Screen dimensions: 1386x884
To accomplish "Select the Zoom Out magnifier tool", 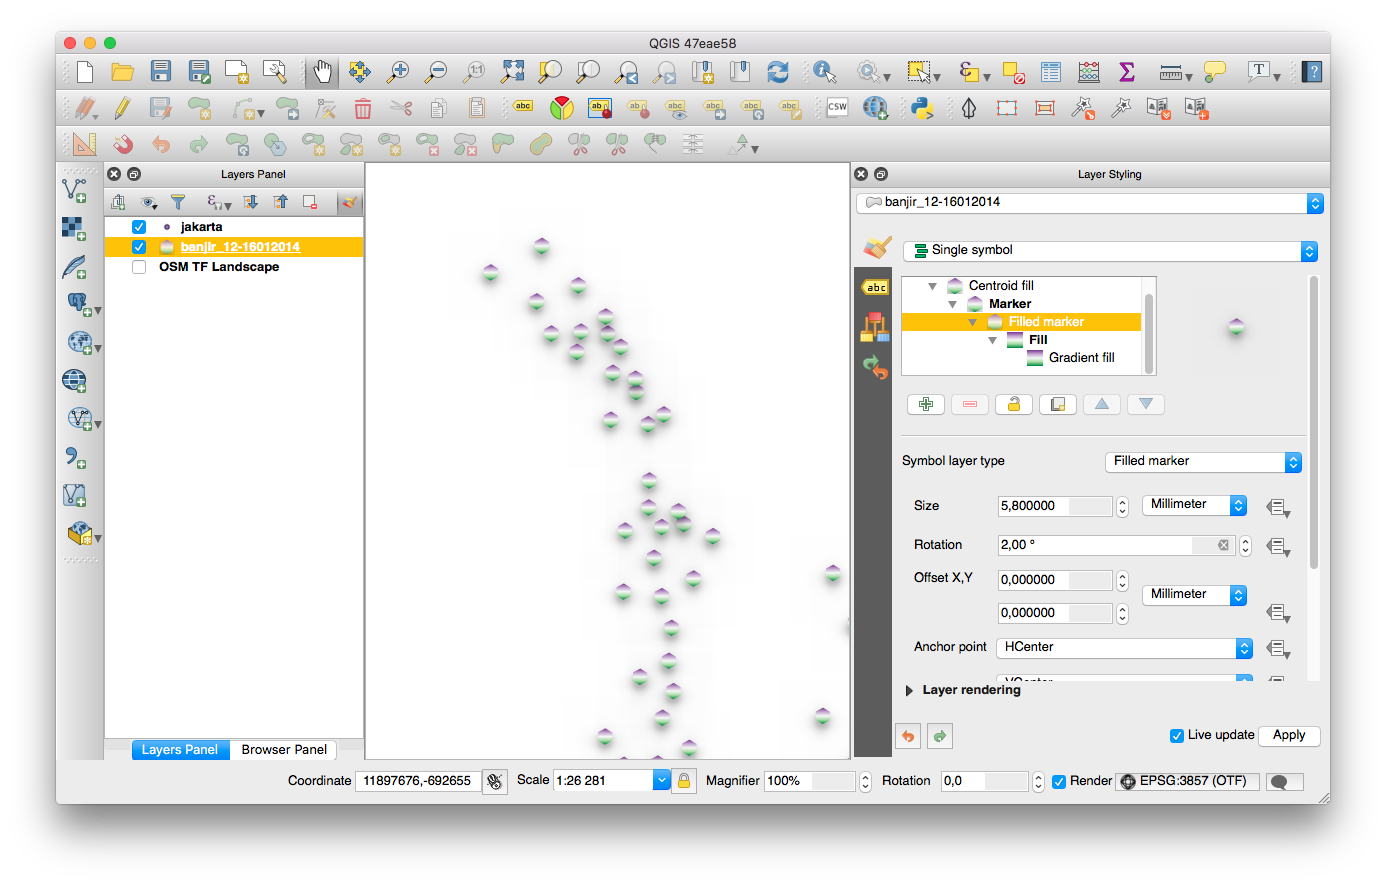I will click(x=436, y=71).
